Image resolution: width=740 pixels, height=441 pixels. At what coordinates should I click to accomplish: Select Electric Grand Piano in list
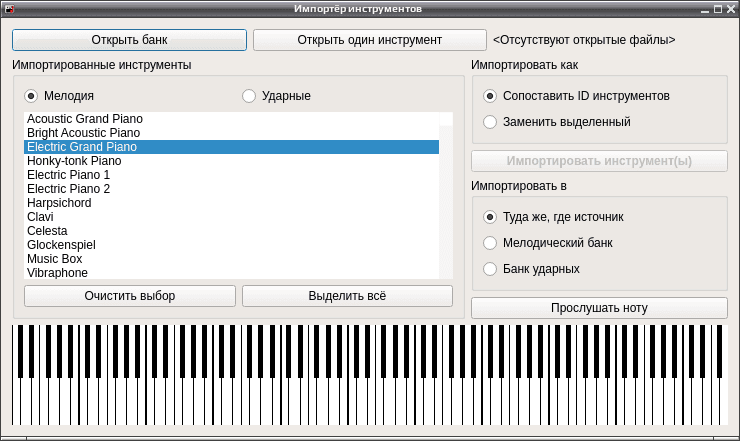pos(231,147)
